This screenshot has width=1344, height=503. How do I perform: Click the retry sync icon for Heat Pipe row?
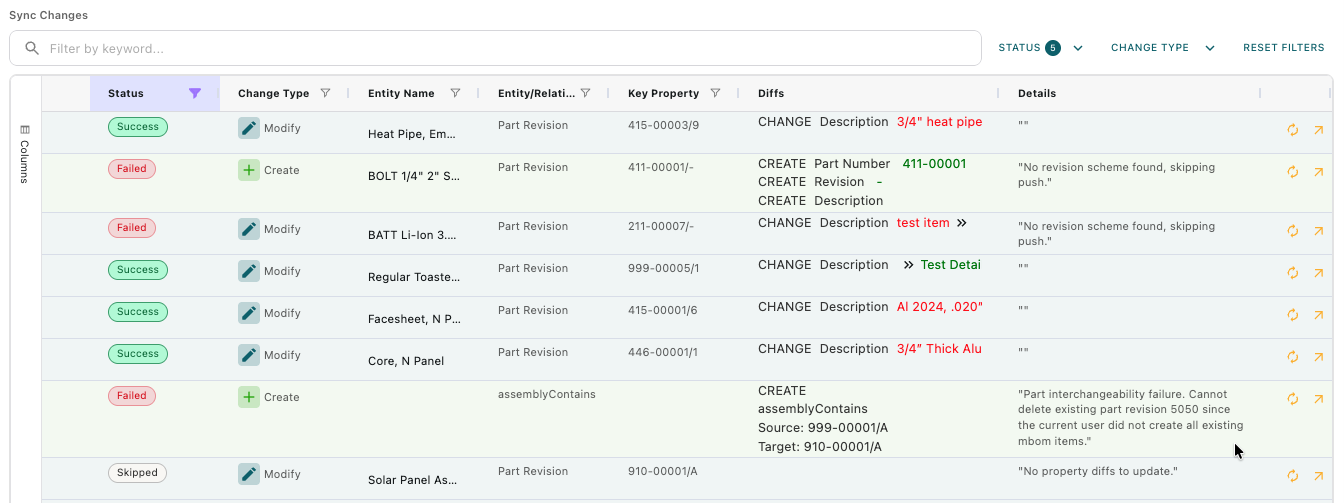(x=1292, y=130)
